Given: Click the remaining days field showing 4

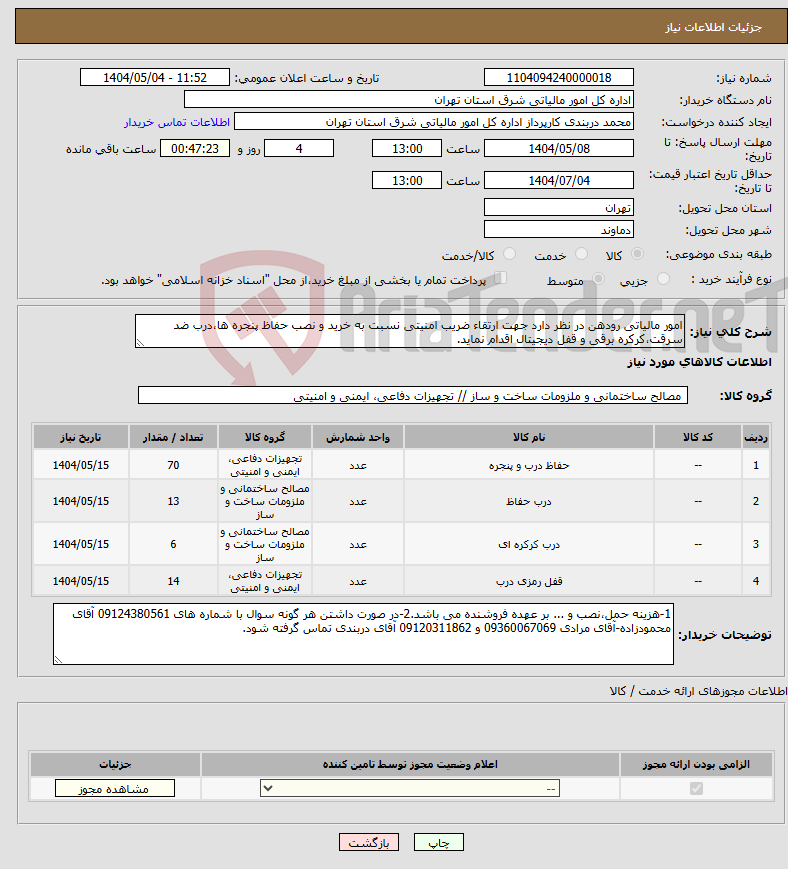Looking at the screenshot, I should (x=299, y=149).
